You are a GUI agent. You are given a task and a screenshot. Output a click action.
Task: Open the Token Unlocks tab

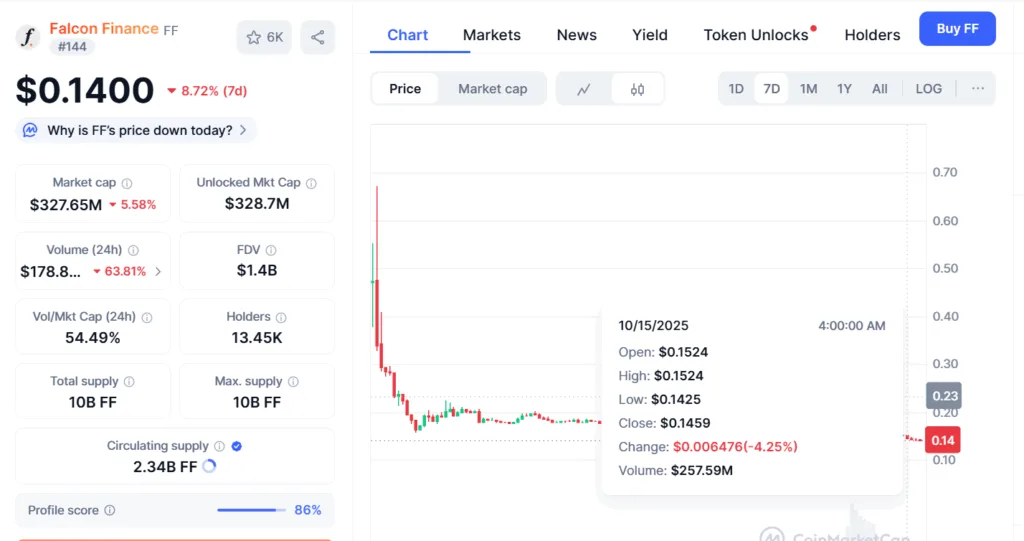click(x=756, y=35)
